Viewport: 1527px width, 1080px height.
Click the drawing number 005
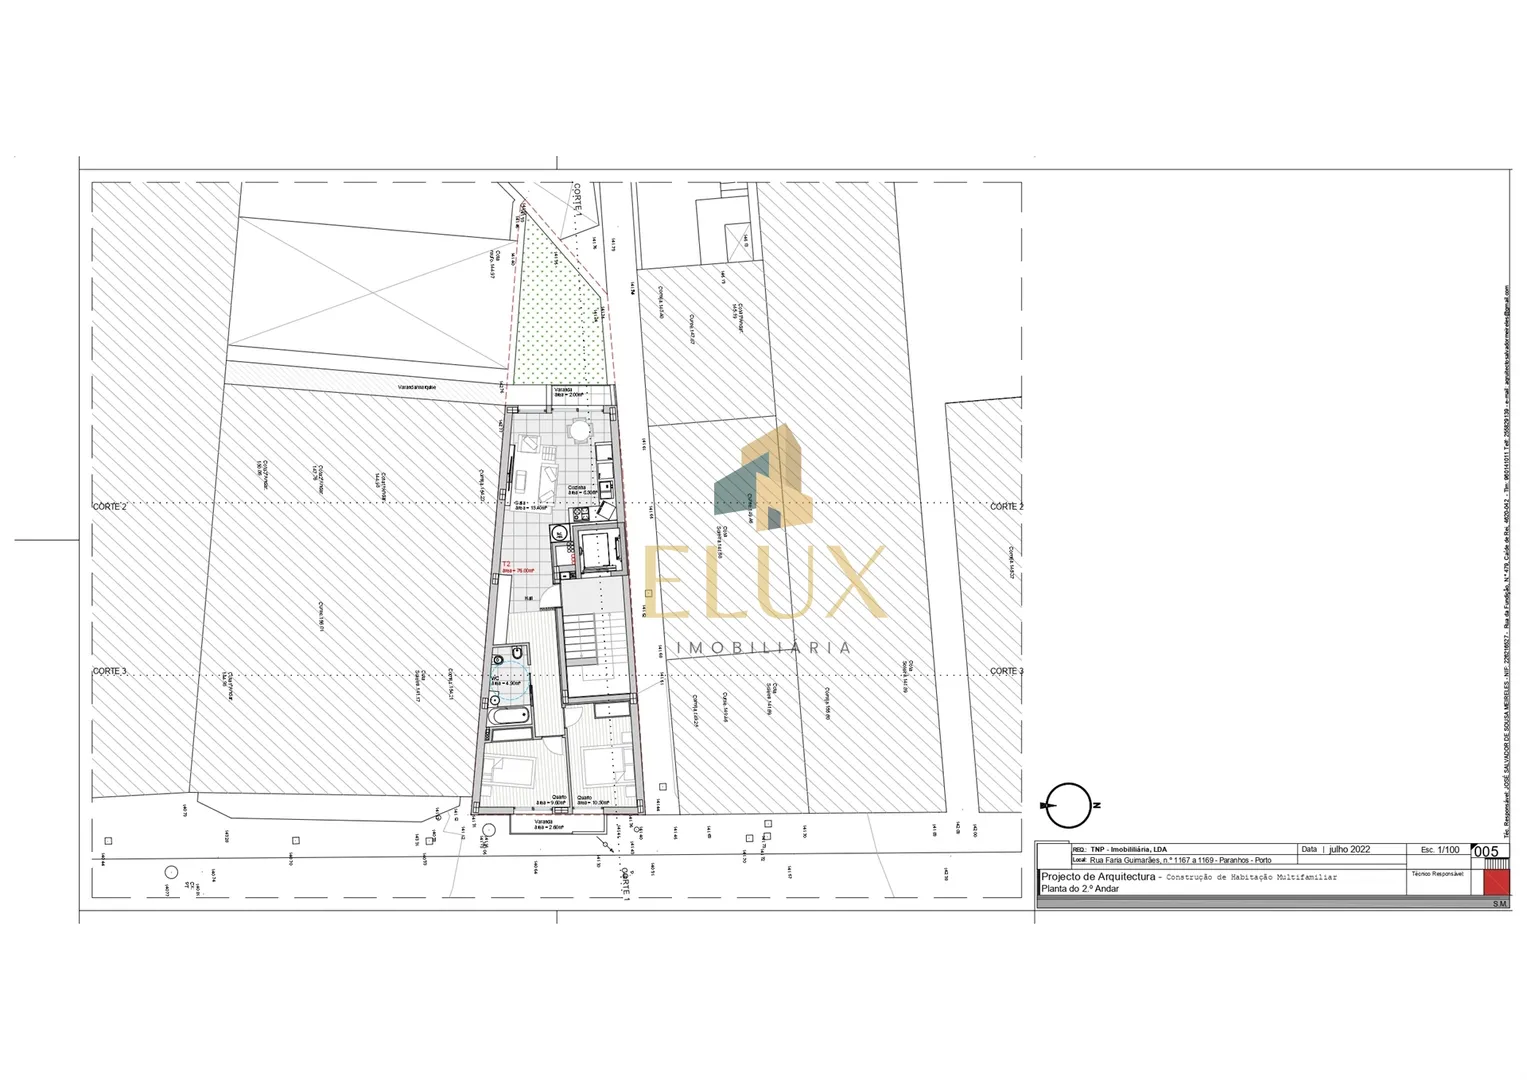1486,852
